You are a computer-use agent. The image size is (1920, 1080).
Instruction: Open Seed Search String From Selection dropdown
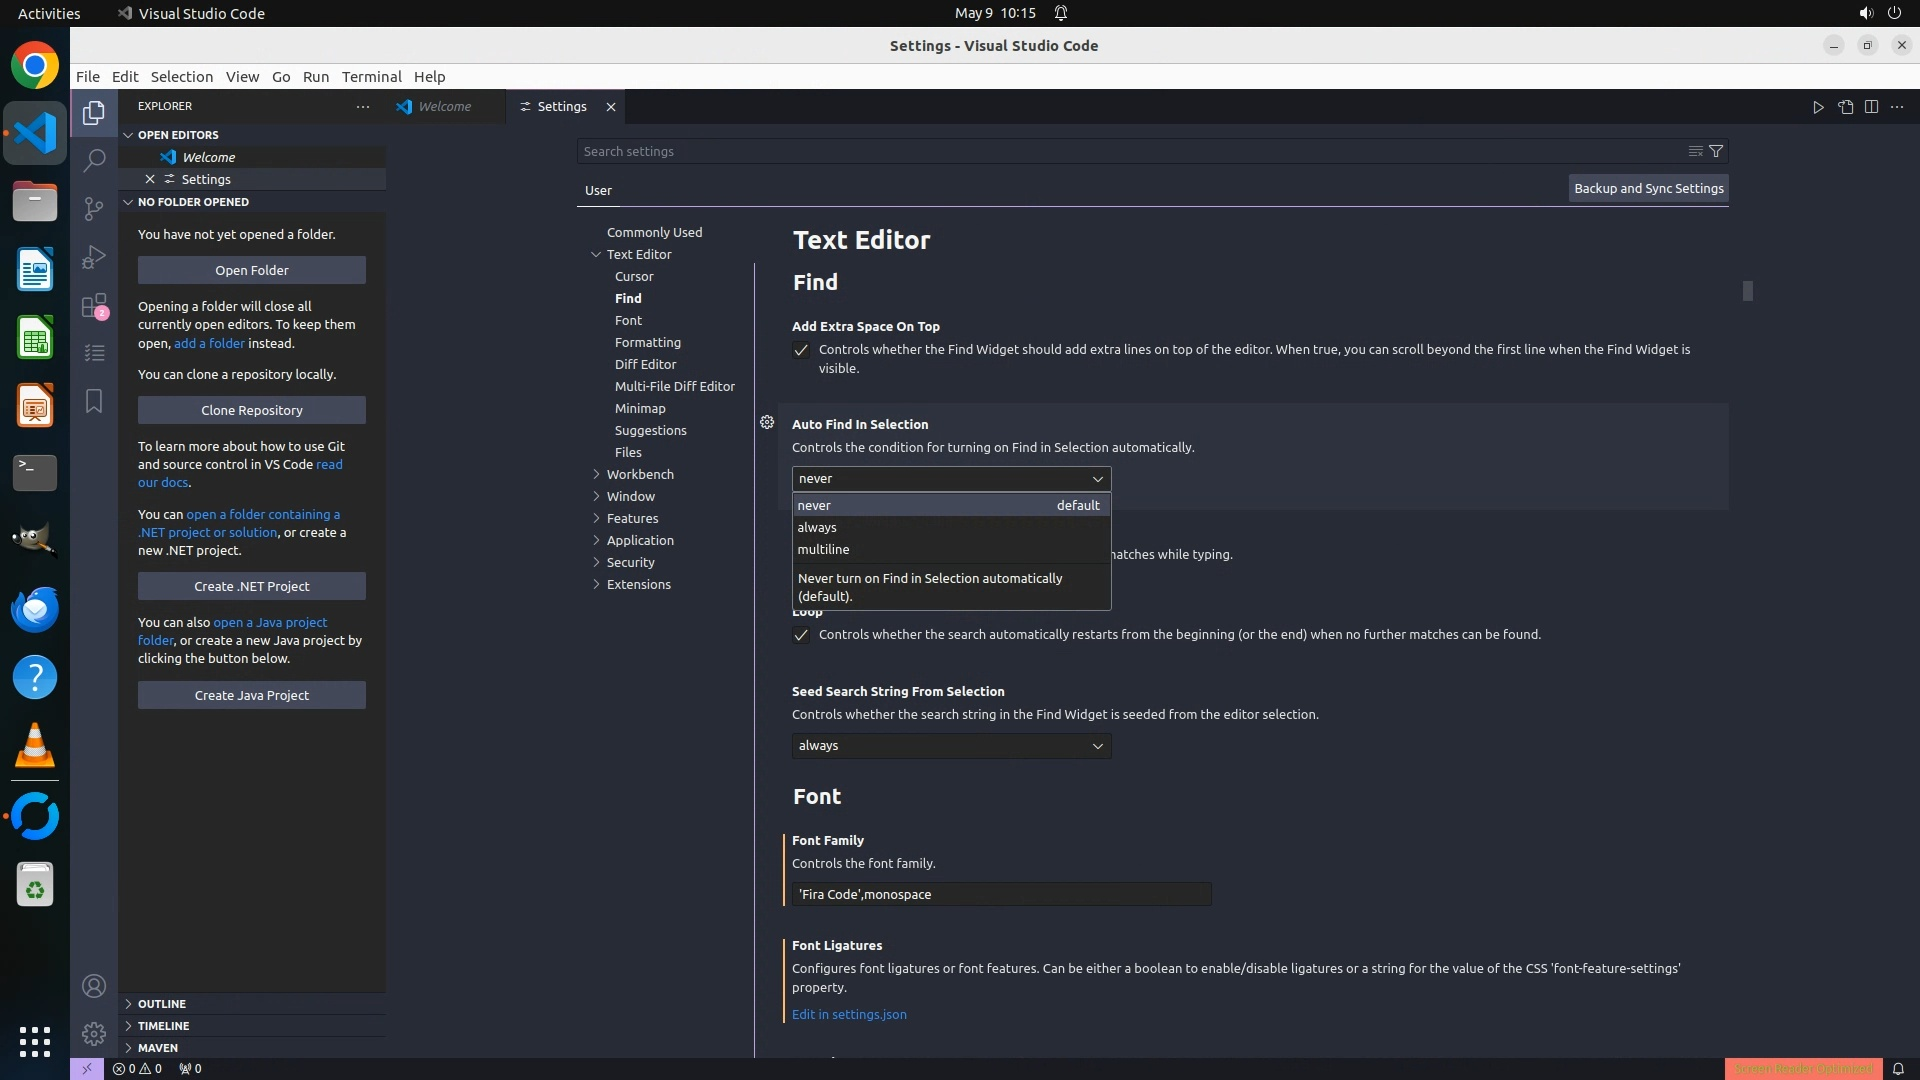(x=951, y=746)
